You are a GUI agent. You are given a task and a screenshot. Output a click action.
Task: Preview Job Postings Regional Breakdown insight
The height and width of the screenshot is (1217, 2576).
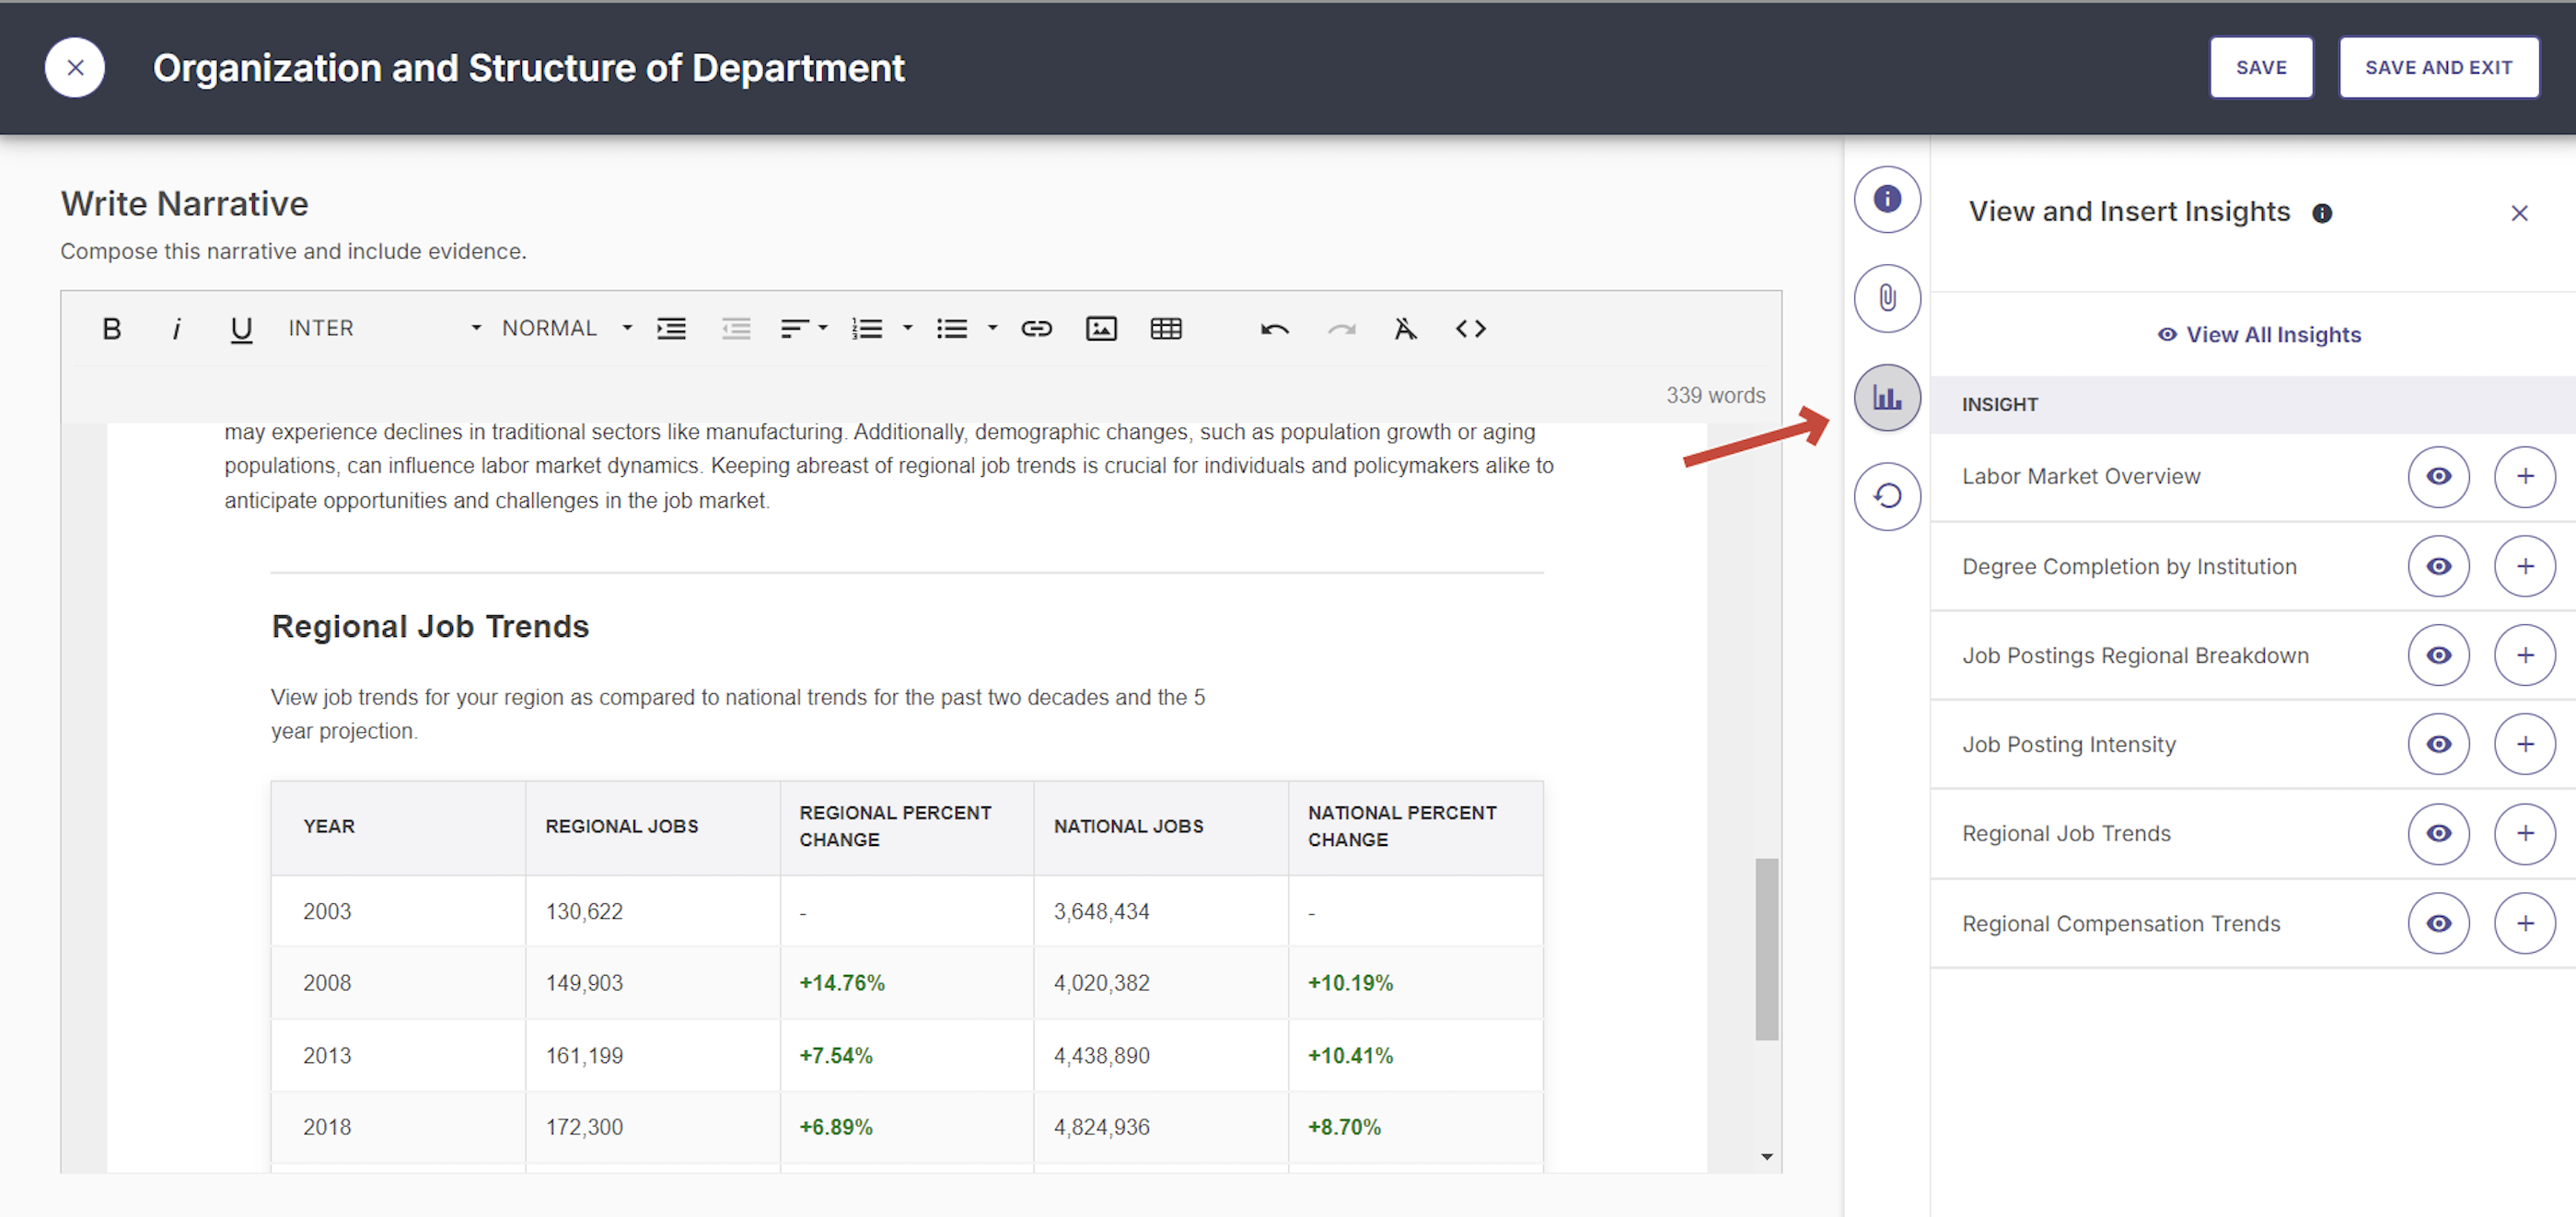[2439, 655]
